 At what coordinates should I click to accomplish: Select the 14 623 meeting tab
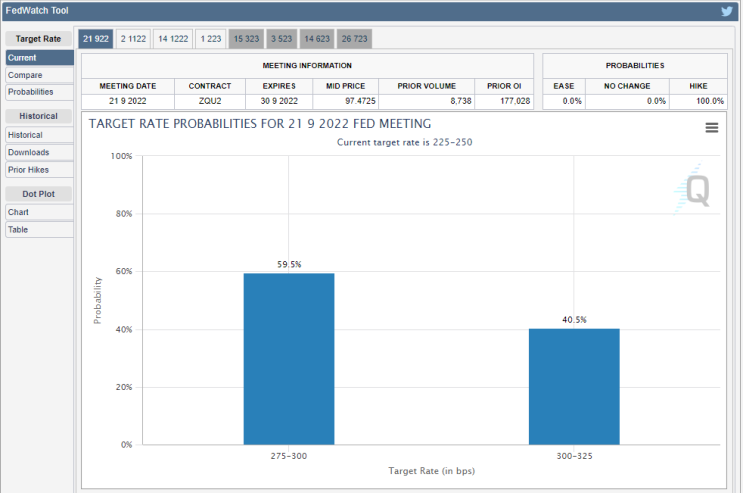[317, 39]
